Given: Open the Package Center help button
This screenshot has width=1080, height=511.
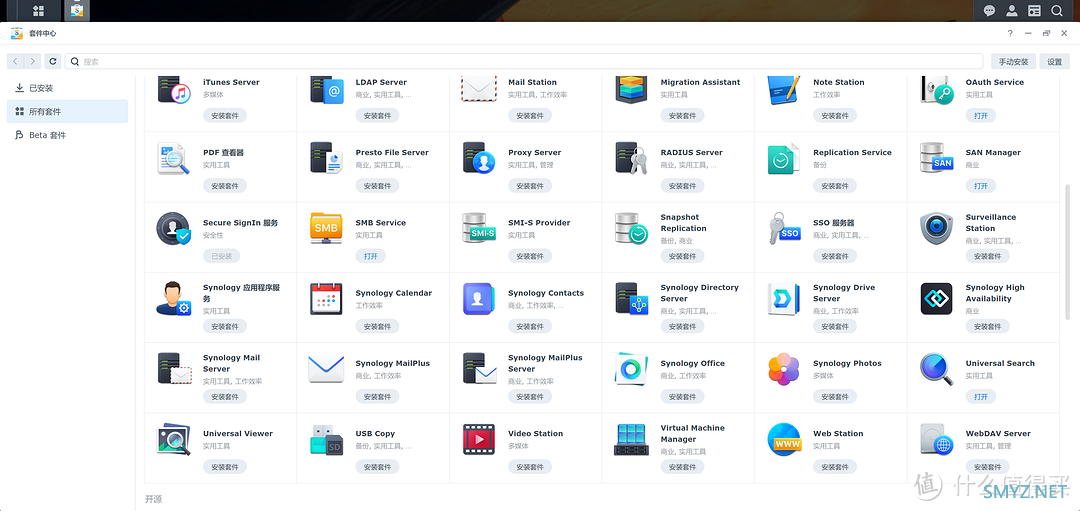Looking at the screenshot, I should pyautogui.click(x=1010, y=33).
